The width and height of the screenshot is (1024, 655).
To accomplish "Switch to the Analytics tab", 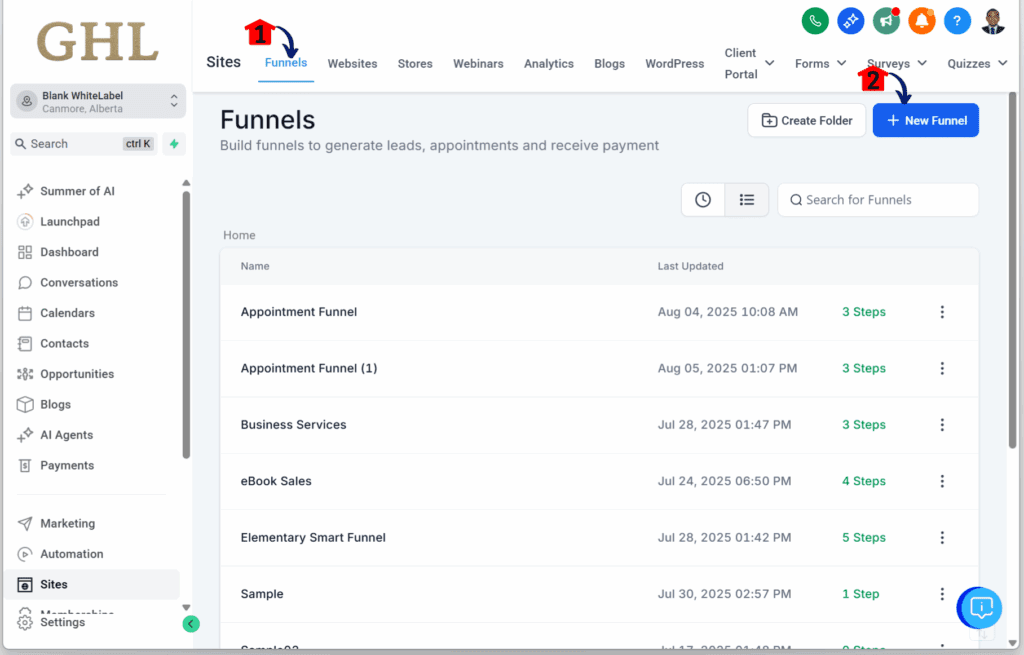I will (x=549, y=63).
